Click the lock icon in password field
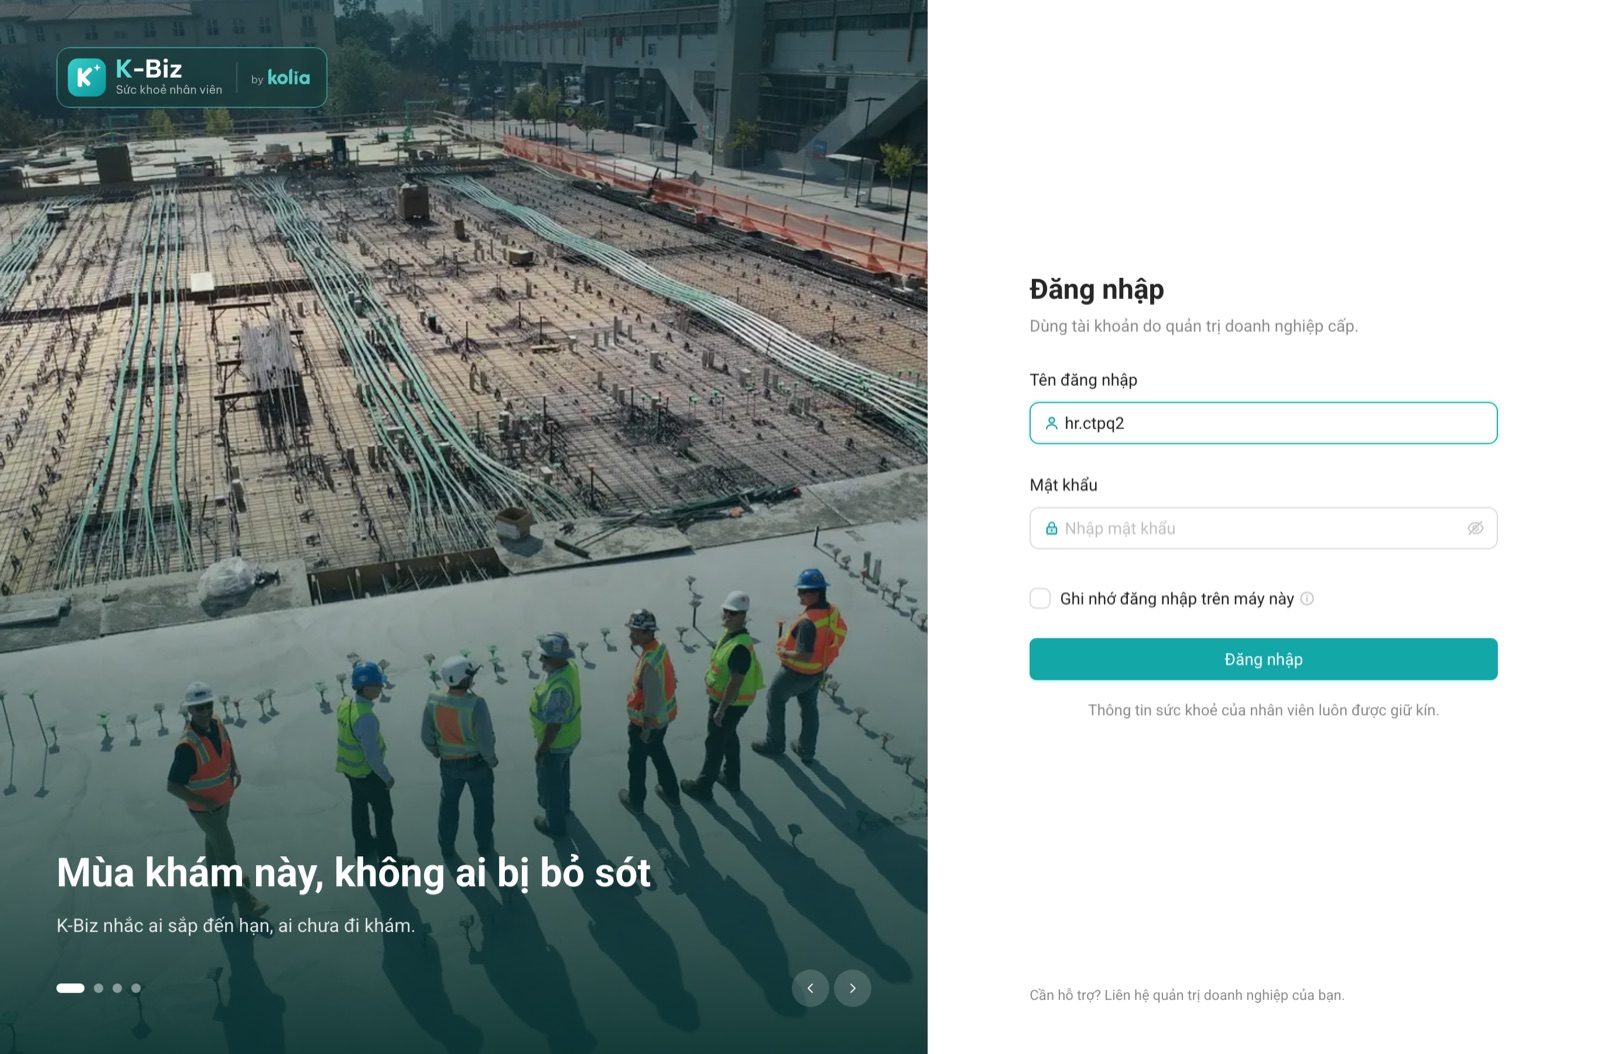1600x1054 pixels. tap(1051, 528)
